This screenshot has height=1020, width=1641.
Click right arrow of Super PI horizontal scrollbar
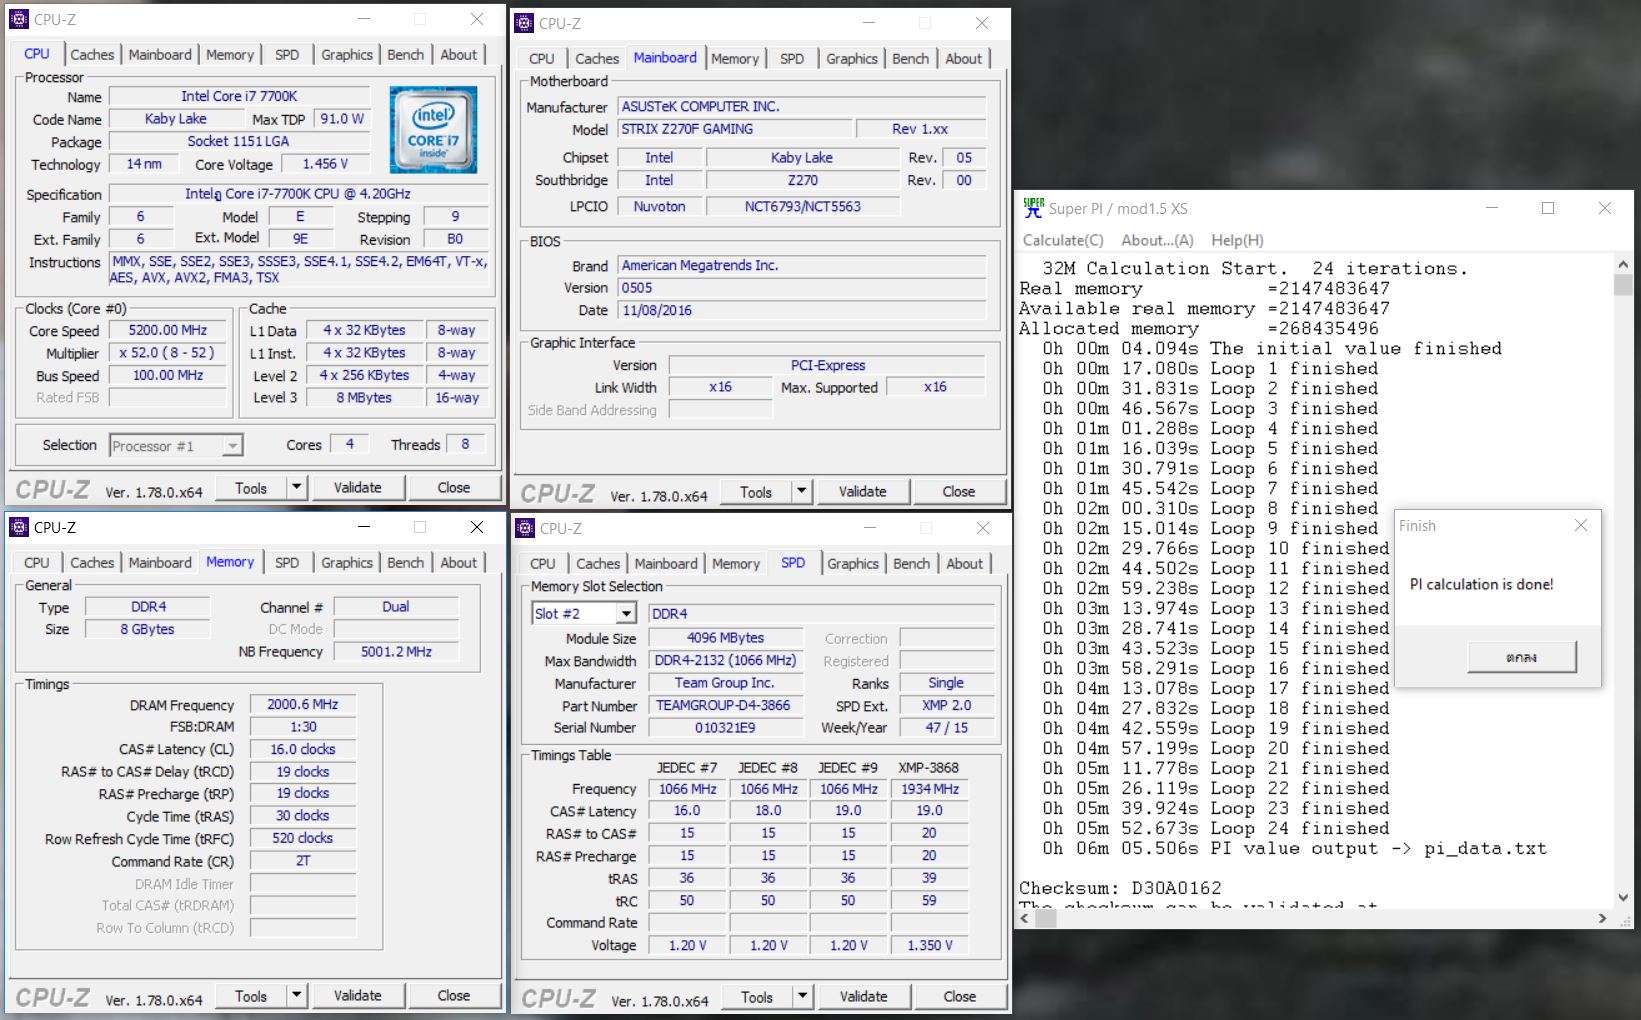pyautogui.click(x=1602, y=918)
